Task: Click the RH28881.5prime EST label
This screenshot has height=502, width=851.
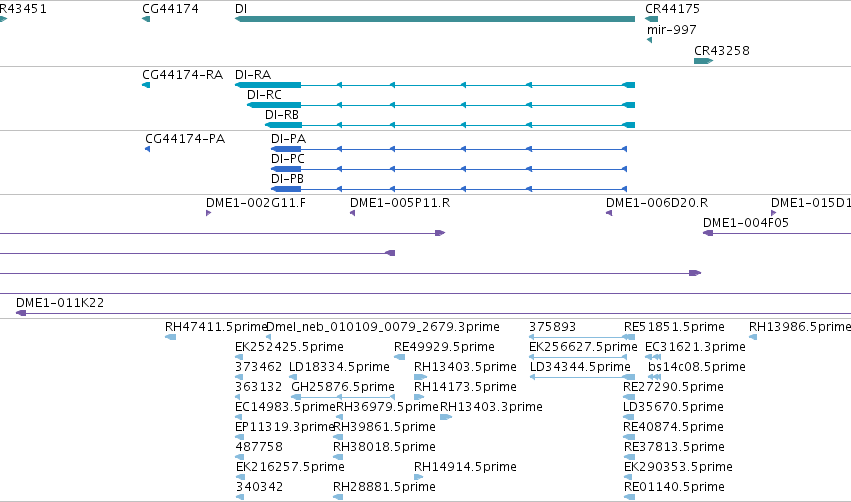Action: click(384, 488)
